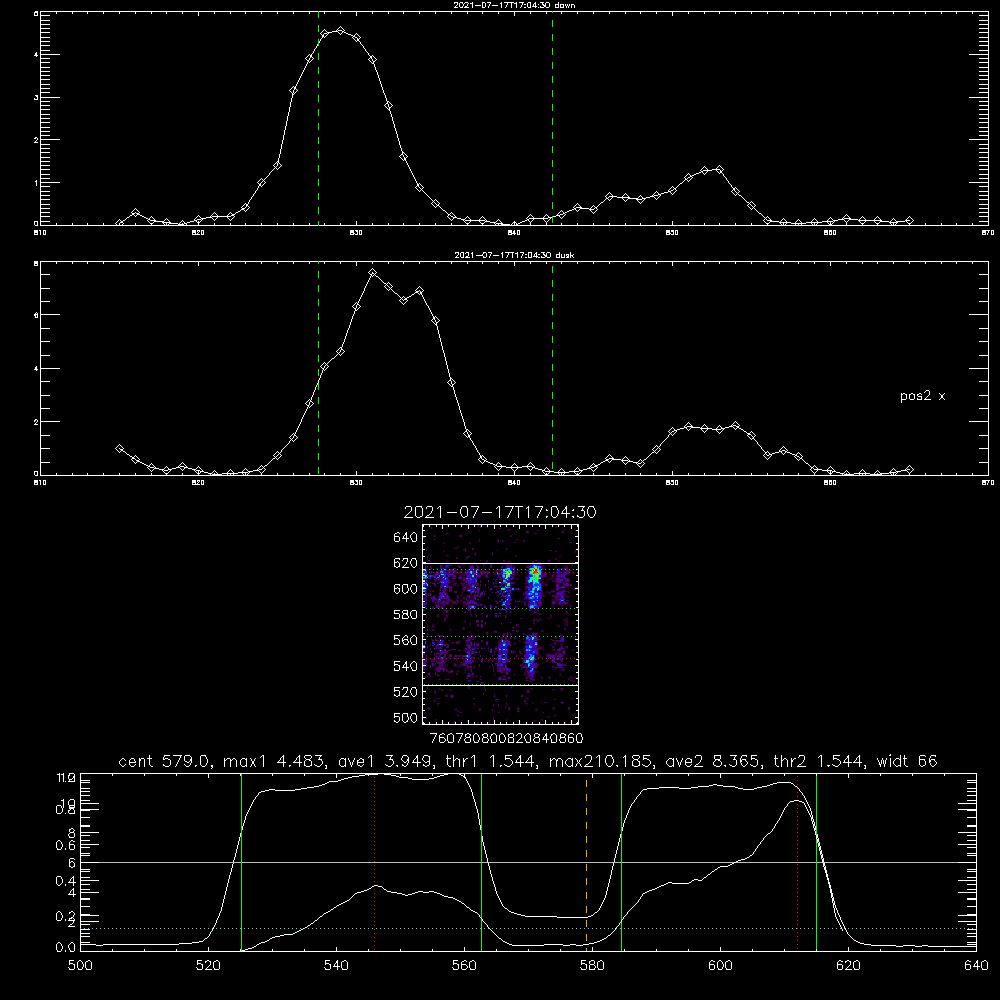The width and height of the screenshot is (1000, 1000).
Task: Click the "2021-07-17T17:04:30 dawn" plot title
Action: pos(514,5)
